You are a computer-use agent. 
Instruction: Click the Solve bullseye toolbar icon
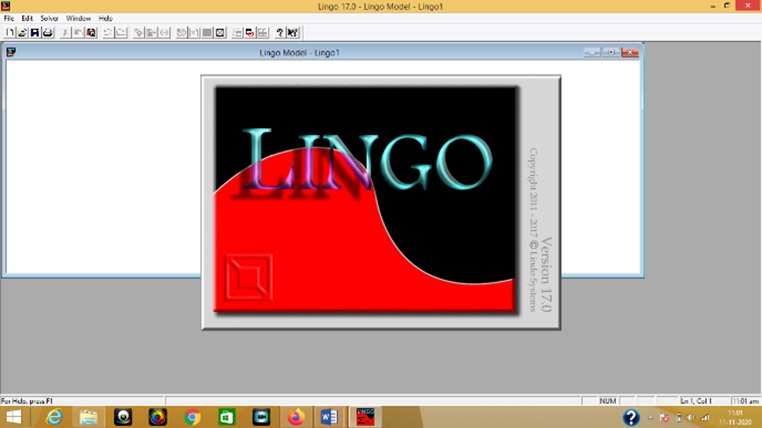(x=181, y=33)
